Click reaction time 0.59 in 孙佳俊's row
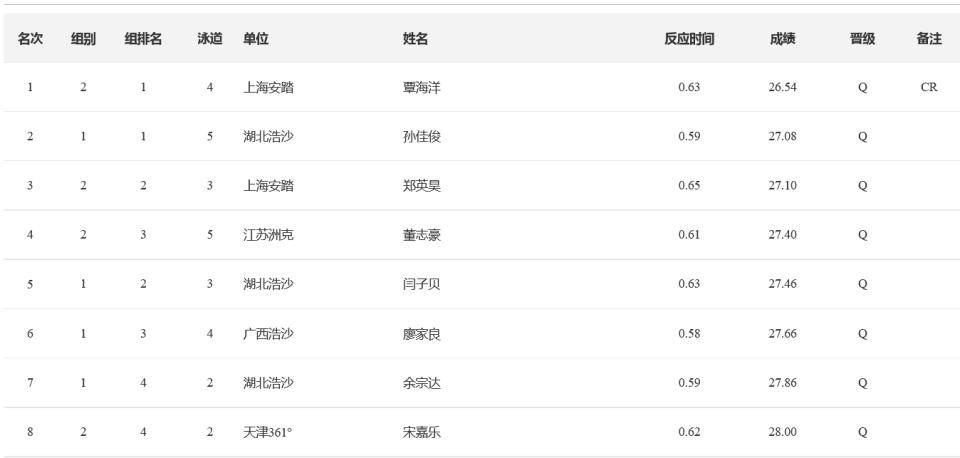Screen dimensions: 960x458 (689, 136)
